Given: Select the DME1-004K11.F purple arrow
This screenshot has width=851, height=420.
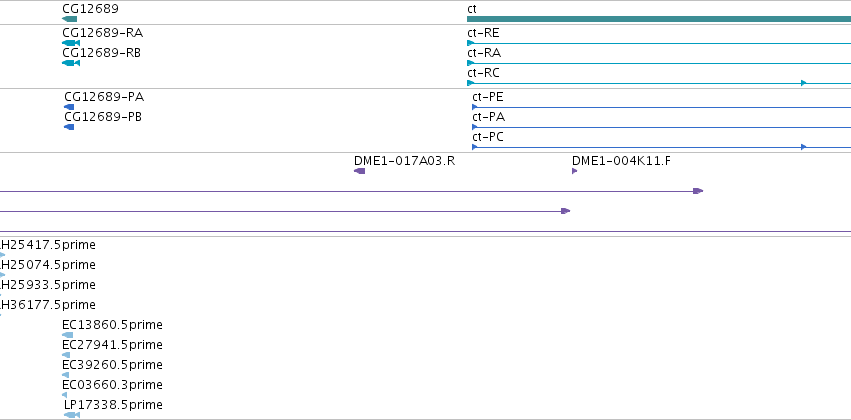Looking at the screenshot, I should [575, 171].
